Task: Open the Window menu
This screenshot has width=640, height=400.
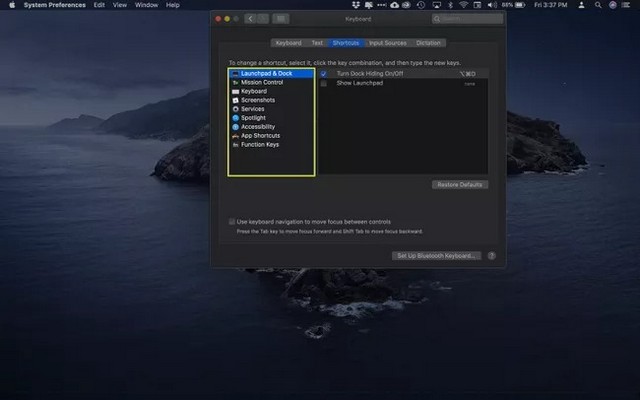Action: click(146, 5)
